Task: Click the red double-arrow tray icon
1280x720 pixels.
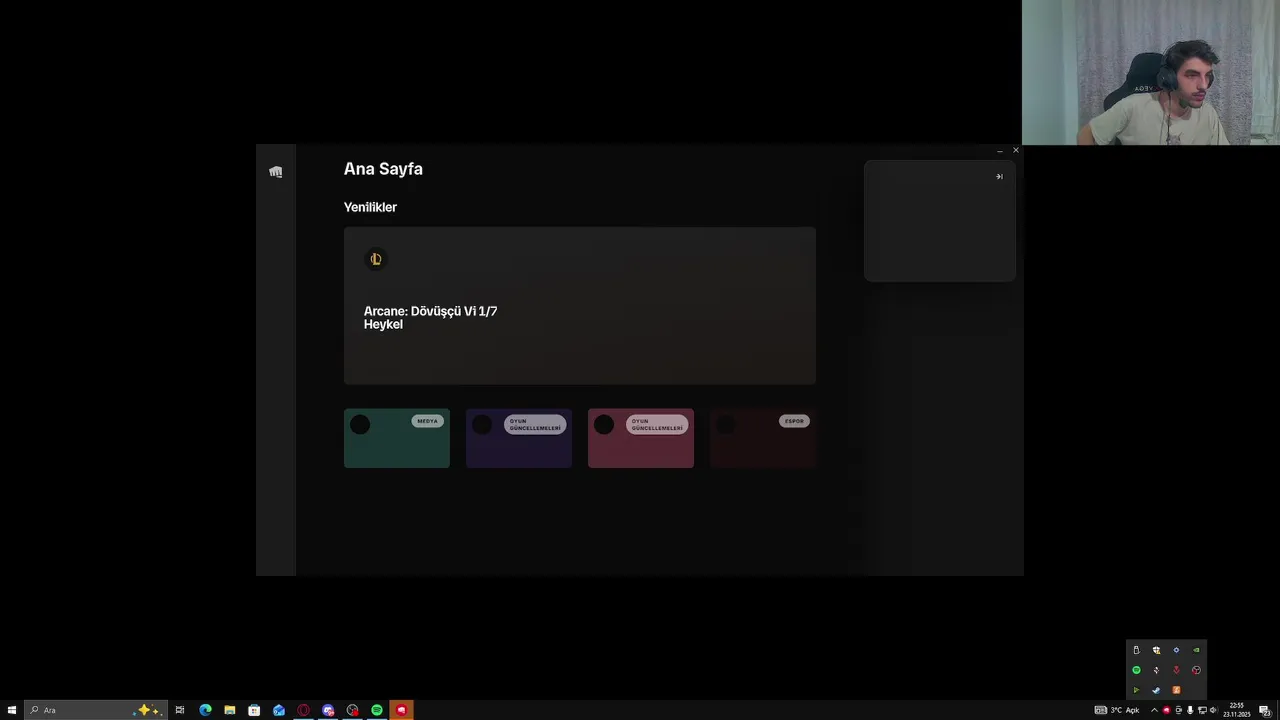Action: pyautogui.click(x=1176, y=670)
